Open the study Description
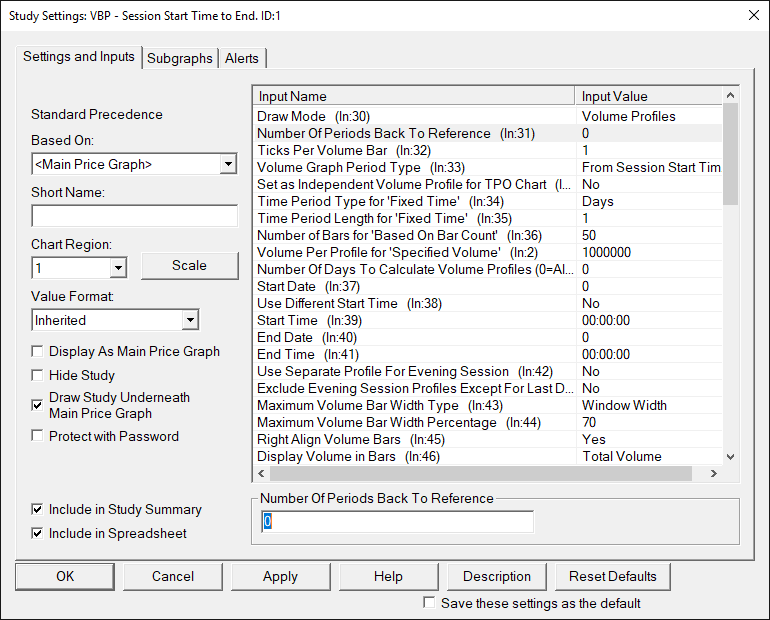The height and width of the screenshot is (620, 770). 497,576
